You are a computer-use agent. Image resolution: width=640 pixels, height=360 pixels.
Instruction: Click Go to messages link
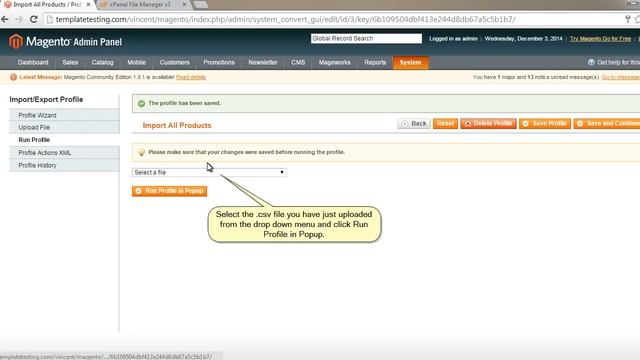pyautogui.click(x=620, y=77)
